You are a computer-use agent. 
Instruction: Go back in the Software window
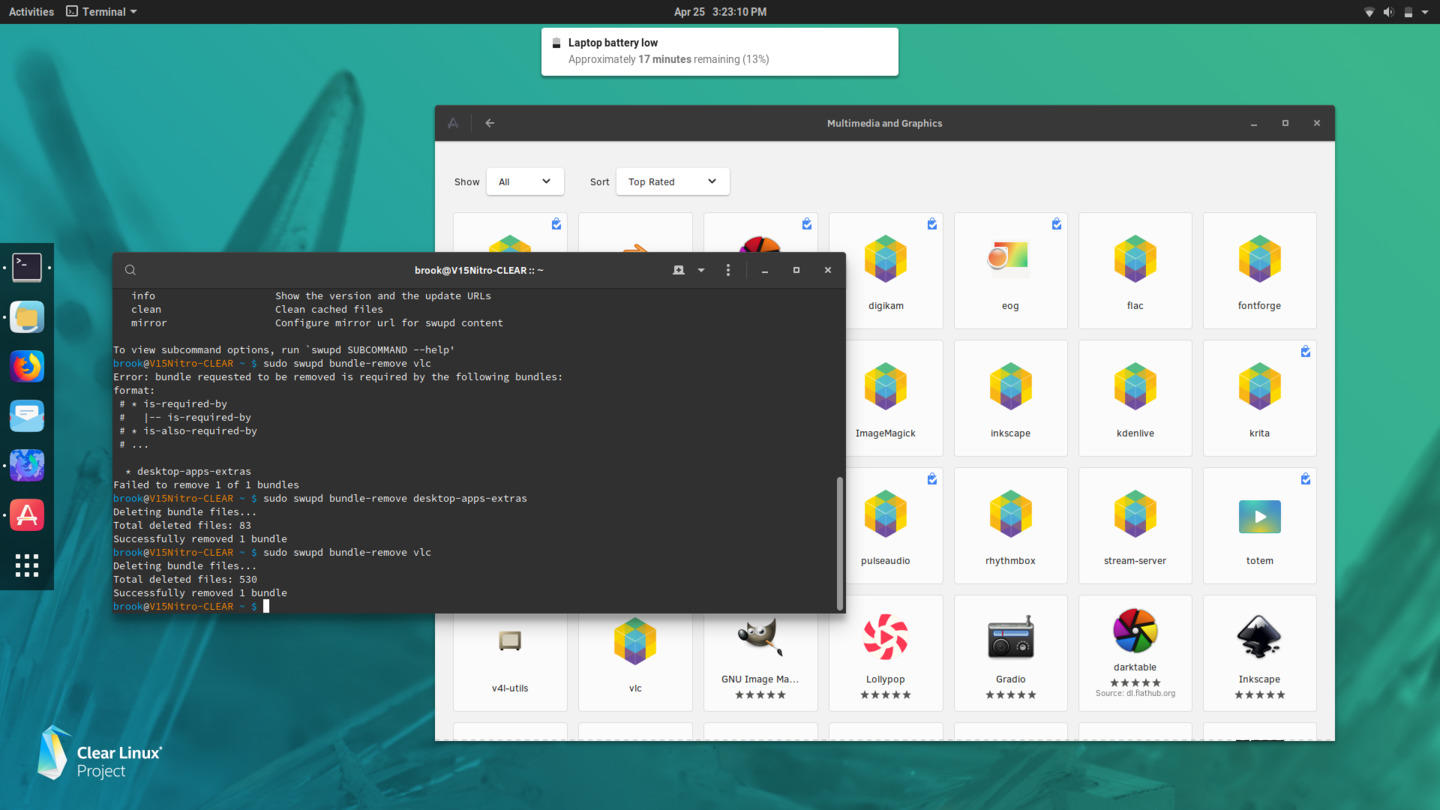tap(490, 123)
